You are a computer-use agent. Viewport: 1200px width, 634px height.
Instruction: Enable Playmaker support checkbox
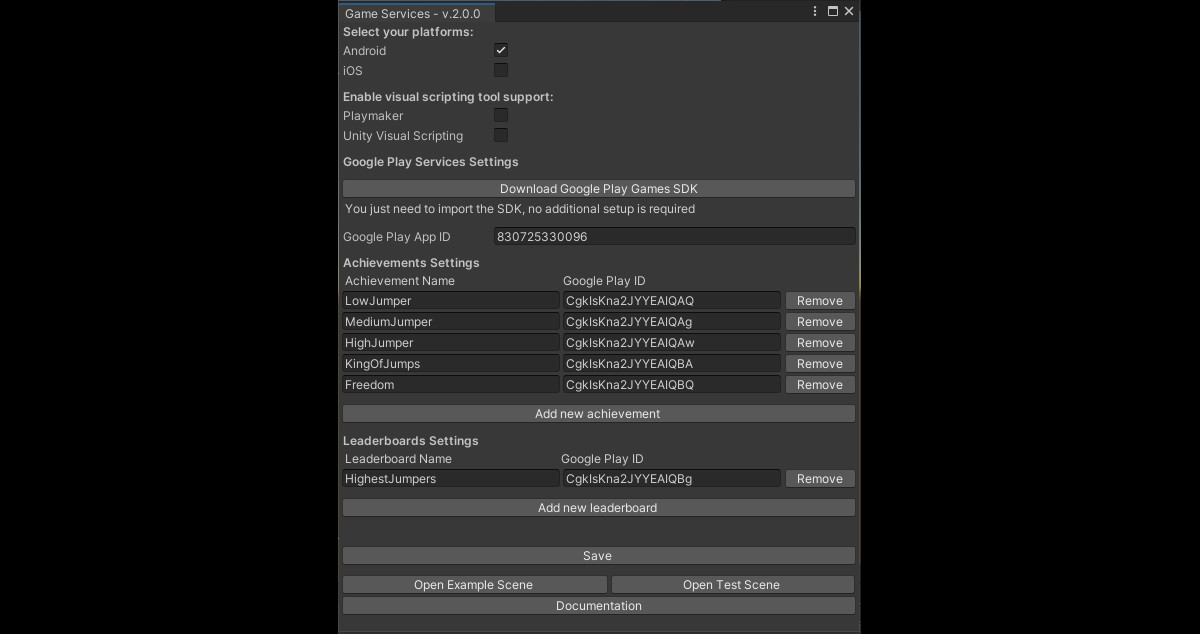(x=501, y=115)
